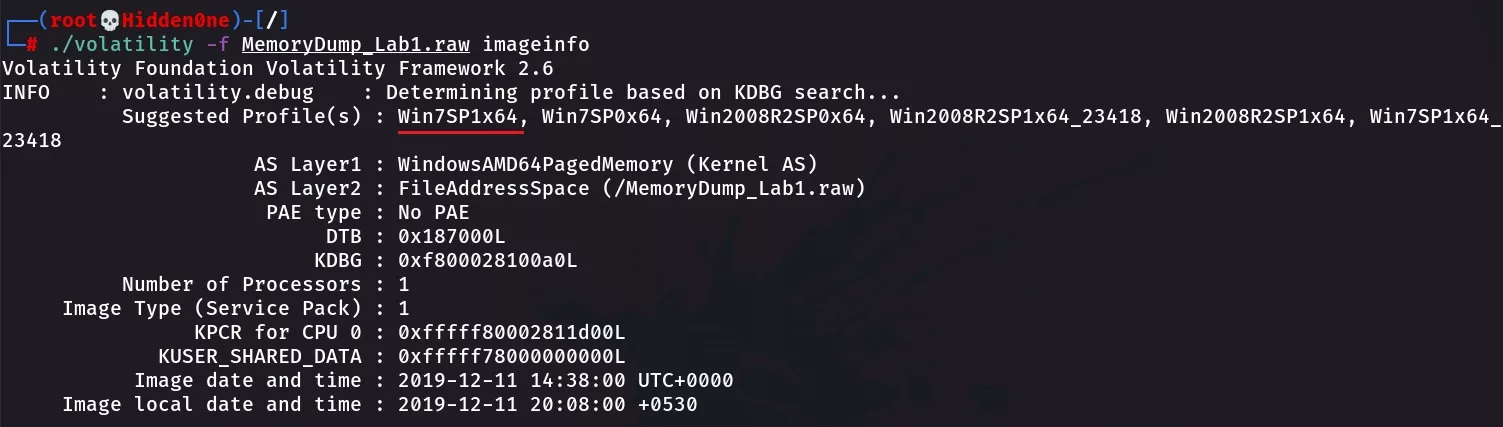
Task: Click the image date 2019-12-11 14:38:00
Action: [512, 381]
